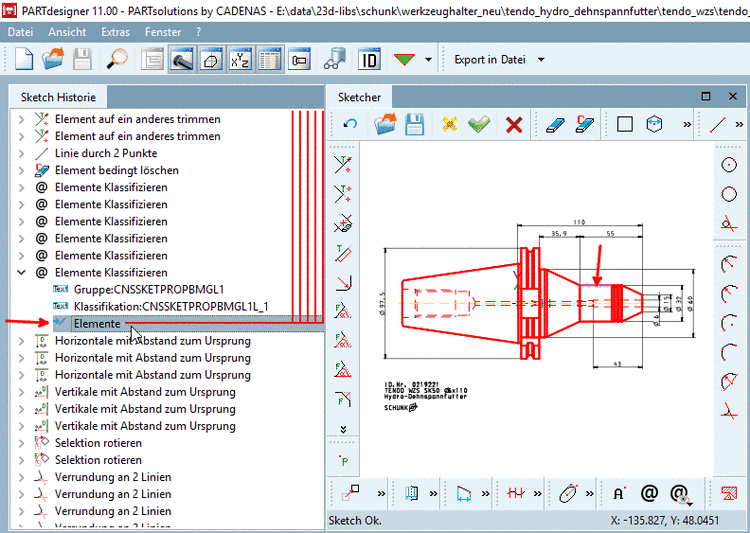Expand the 'Linie durch 2 Punkte' entry
This screenshot has height=533, width=750.
pos(22,154)
